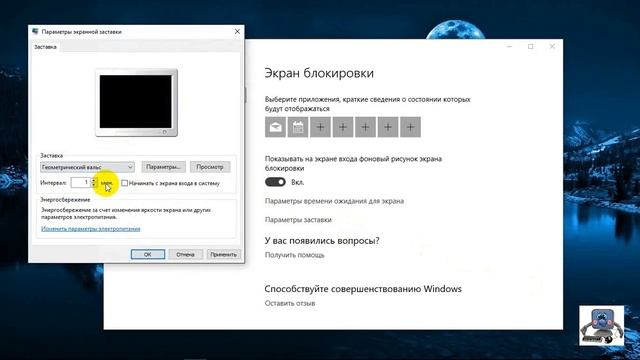Open 'Параметры времени ожидания для экрана' link
640x360 pixels.
[334, 201]
